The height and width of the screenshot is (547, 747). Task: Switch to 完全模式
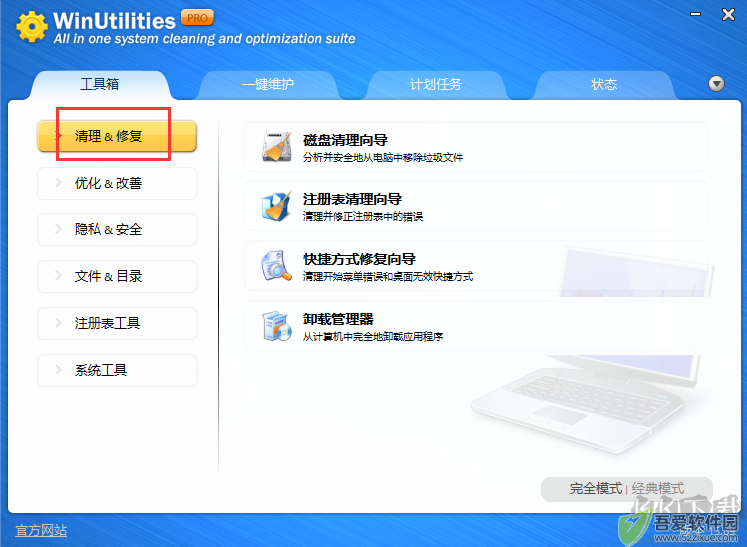point(596,489)
